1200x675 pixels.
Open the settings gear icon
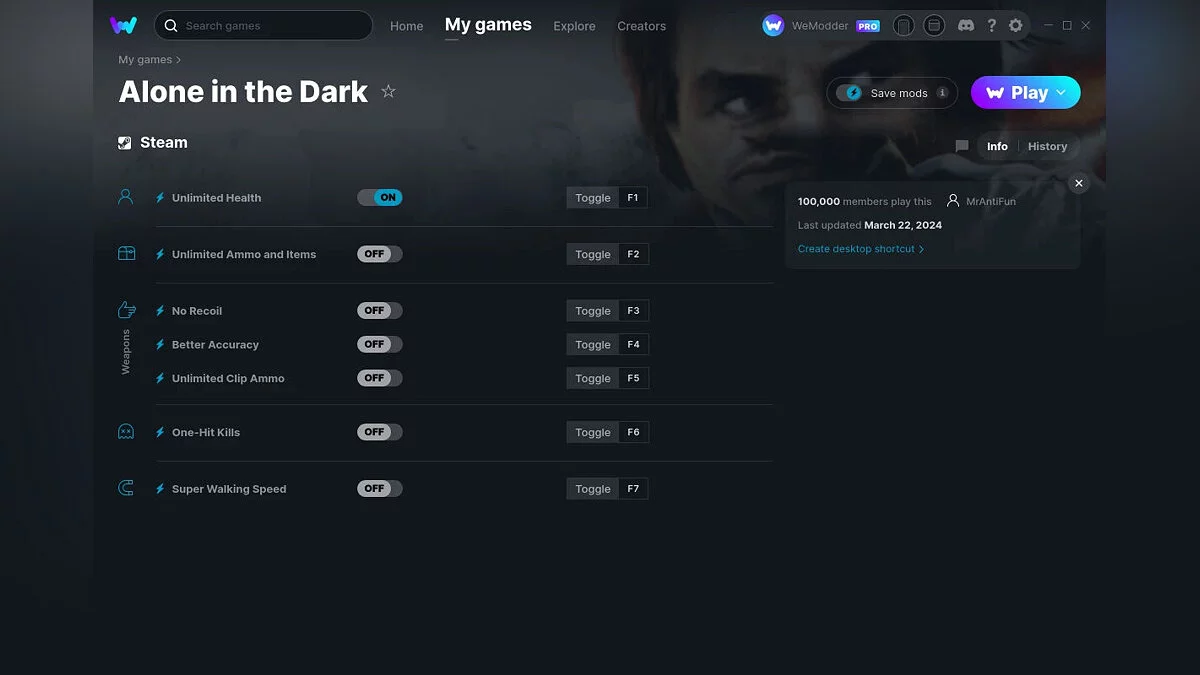[x=1015, y=25]
